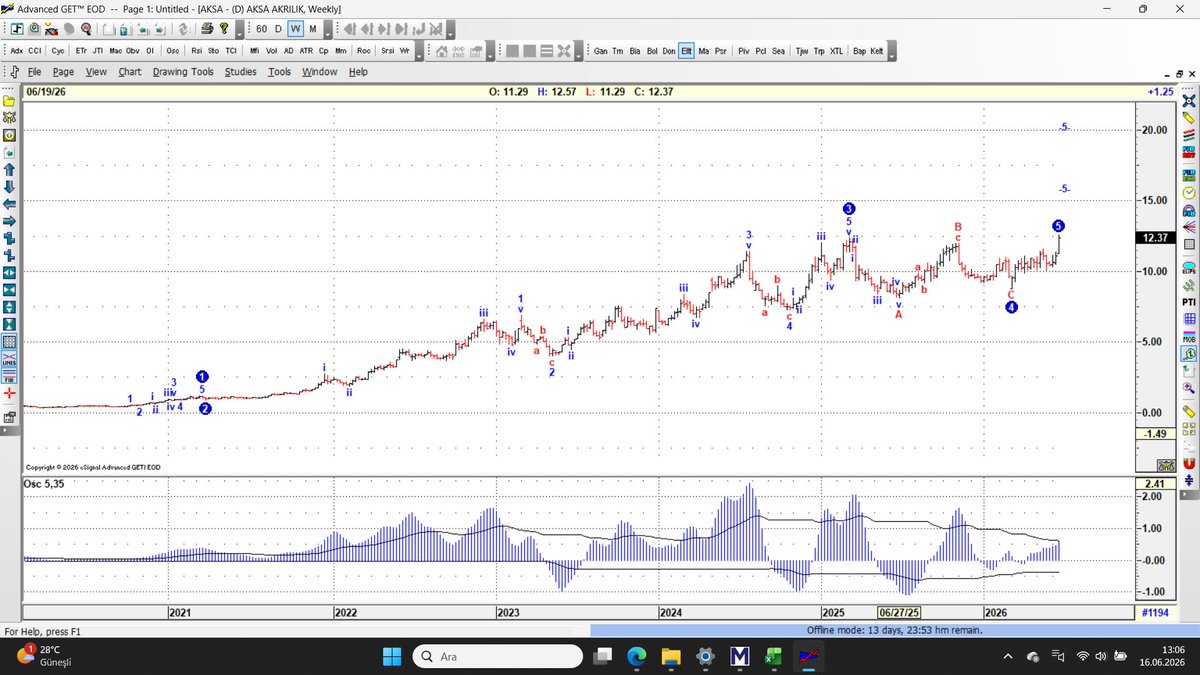Select the PTI tool in right sidebar

(1189, 300)
